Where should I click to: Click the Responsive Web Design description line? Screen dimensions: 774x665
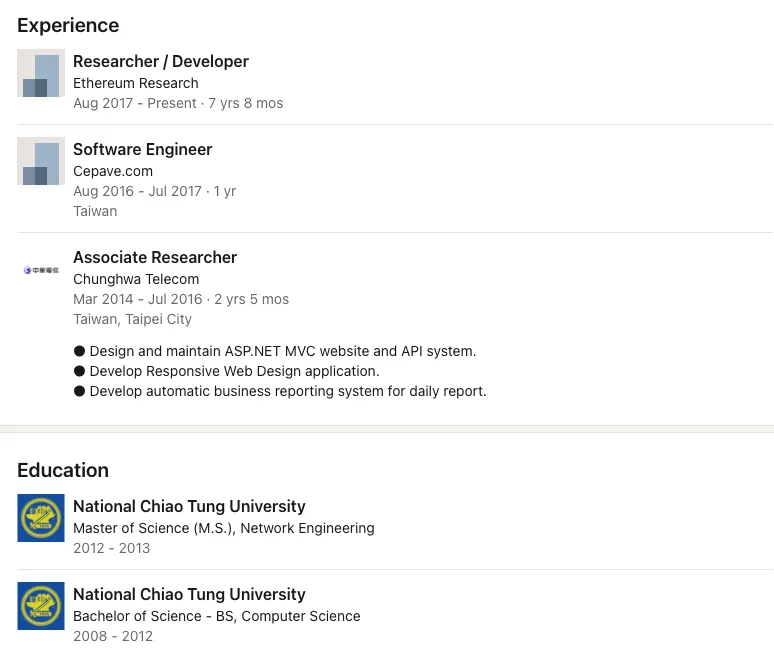click(x=234, y=371)
